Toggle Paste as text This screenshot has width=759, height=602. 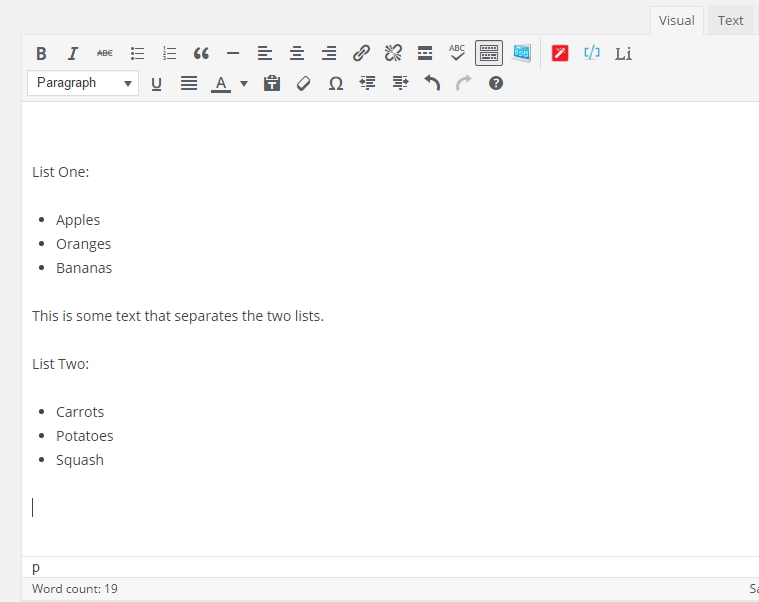[272, 84]
